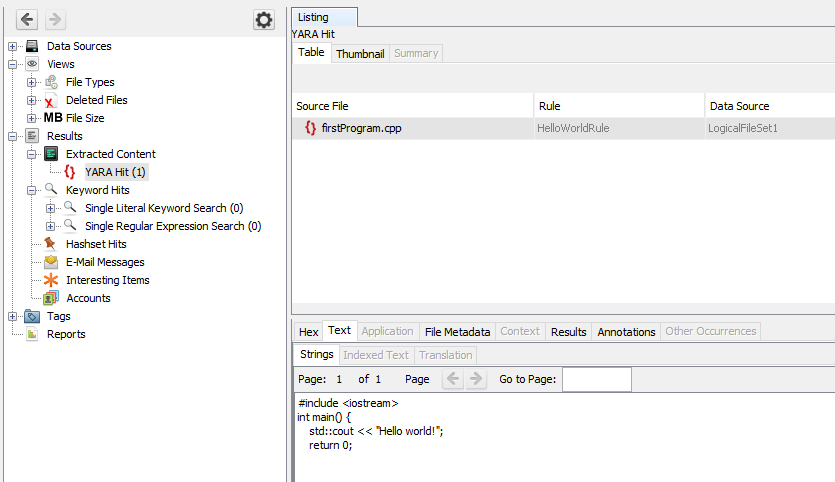Viewport: 835px width, 482px height.
Task: Click the Interesting Items asterisk icon
Action: click(51, 280)
